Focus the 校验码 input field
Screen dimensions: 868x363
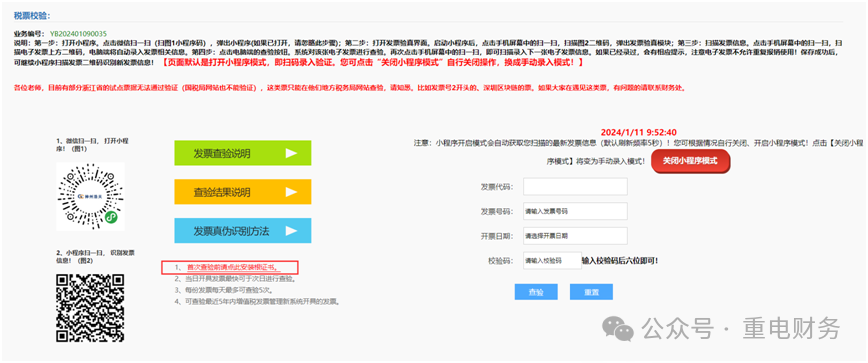pos(551,260)
